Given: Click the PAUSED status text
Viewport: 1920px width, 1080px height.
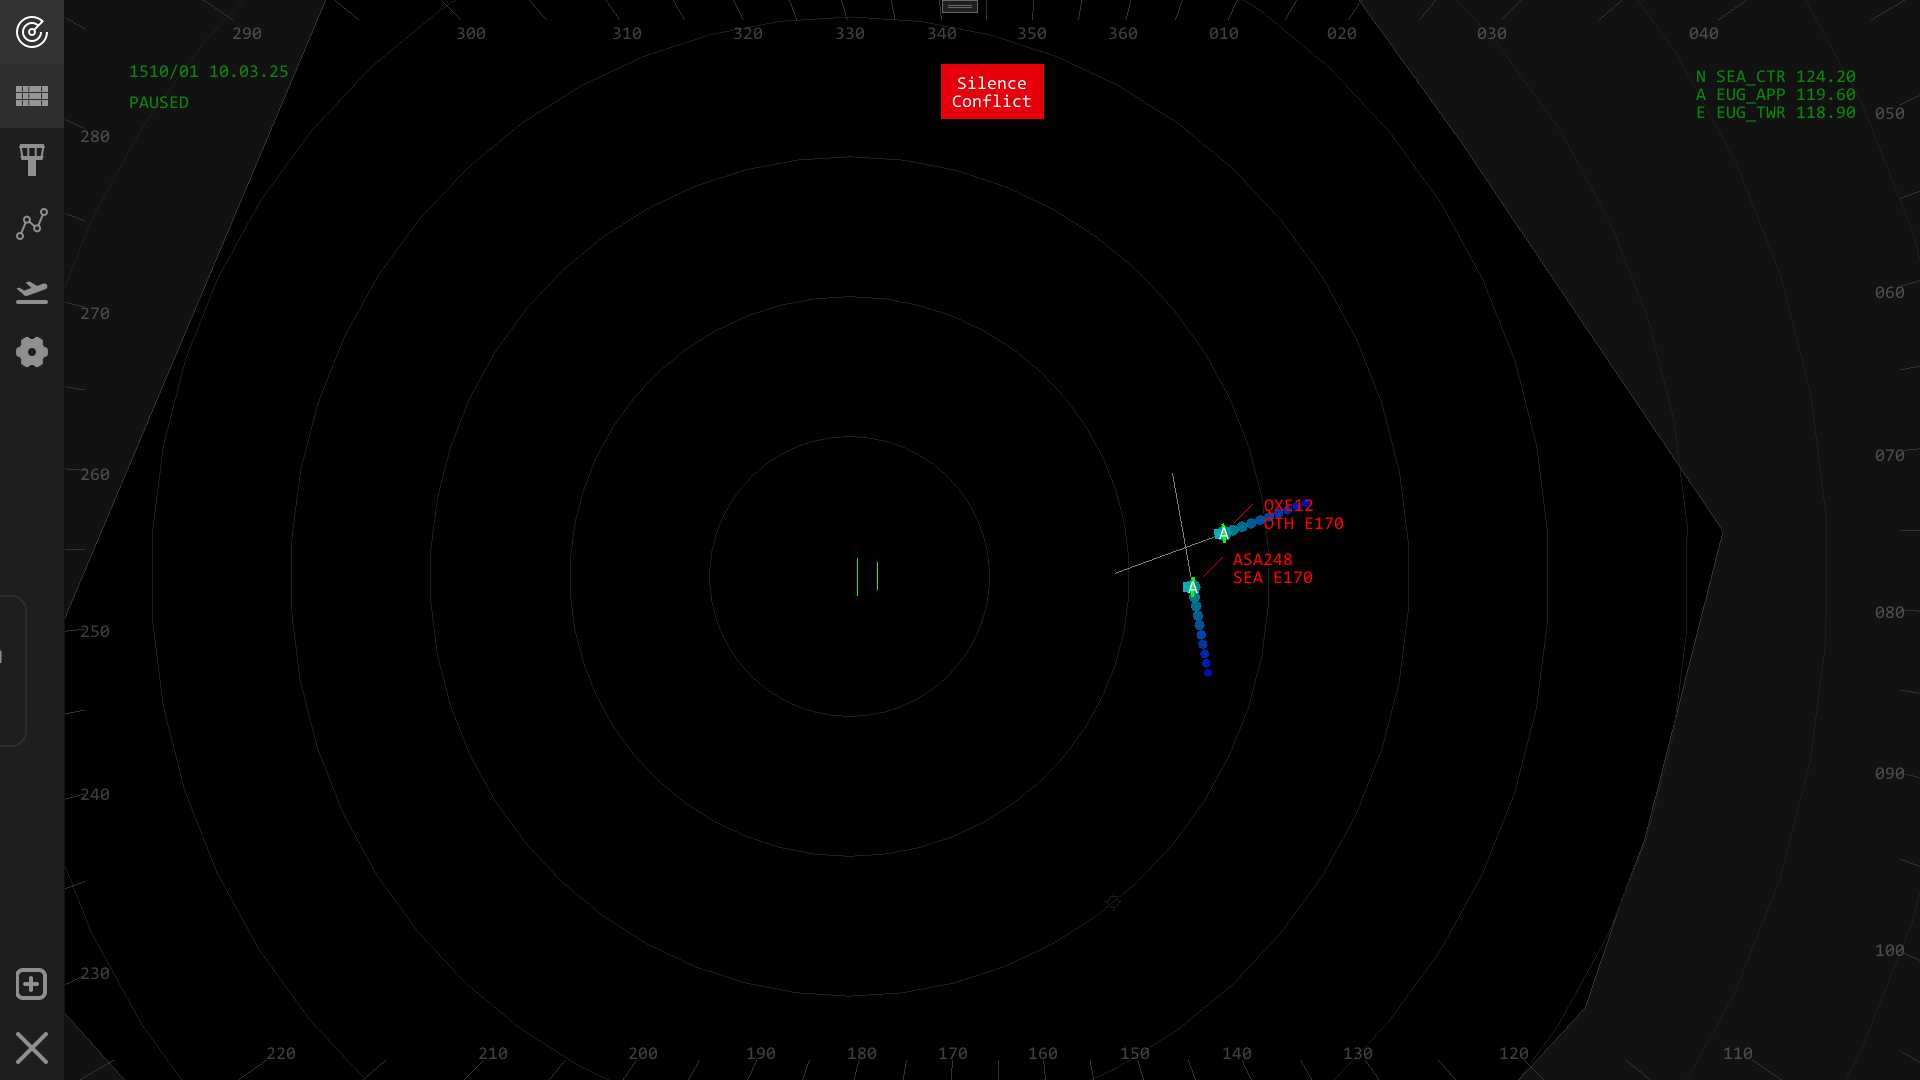Looking at the screenshot, I should point(159,103).
